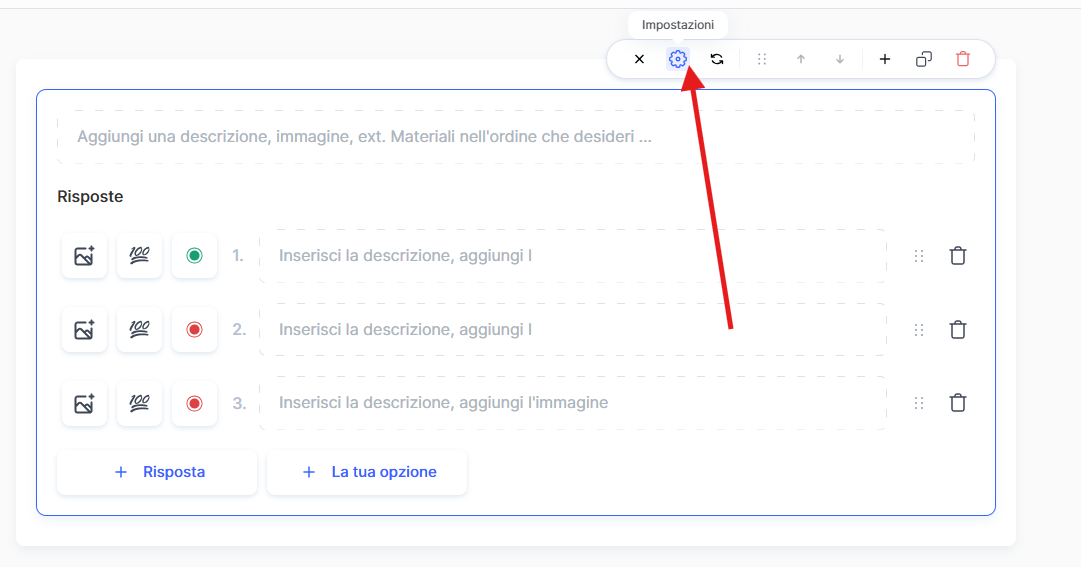Viewport: 1081px width, 567px height.
Task: Click the Risposta add answer button
Action: pyautogui.click(x=157, y=472)
